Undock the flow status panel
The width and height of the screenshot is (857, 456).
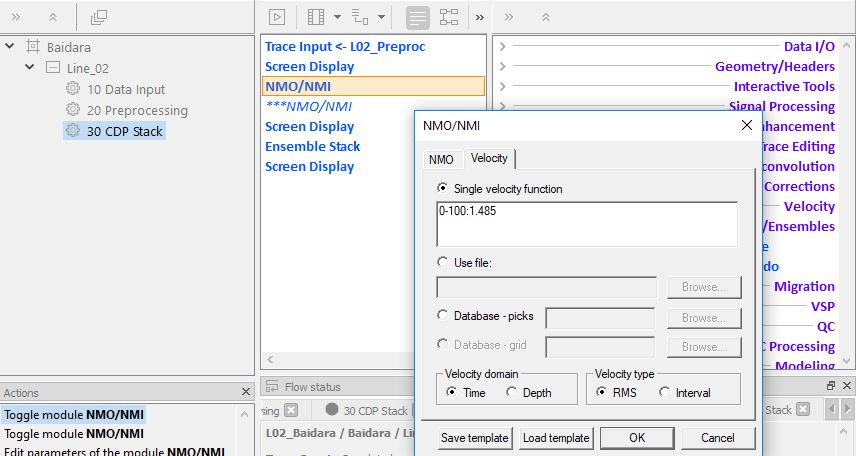click(x=831, y=386)
